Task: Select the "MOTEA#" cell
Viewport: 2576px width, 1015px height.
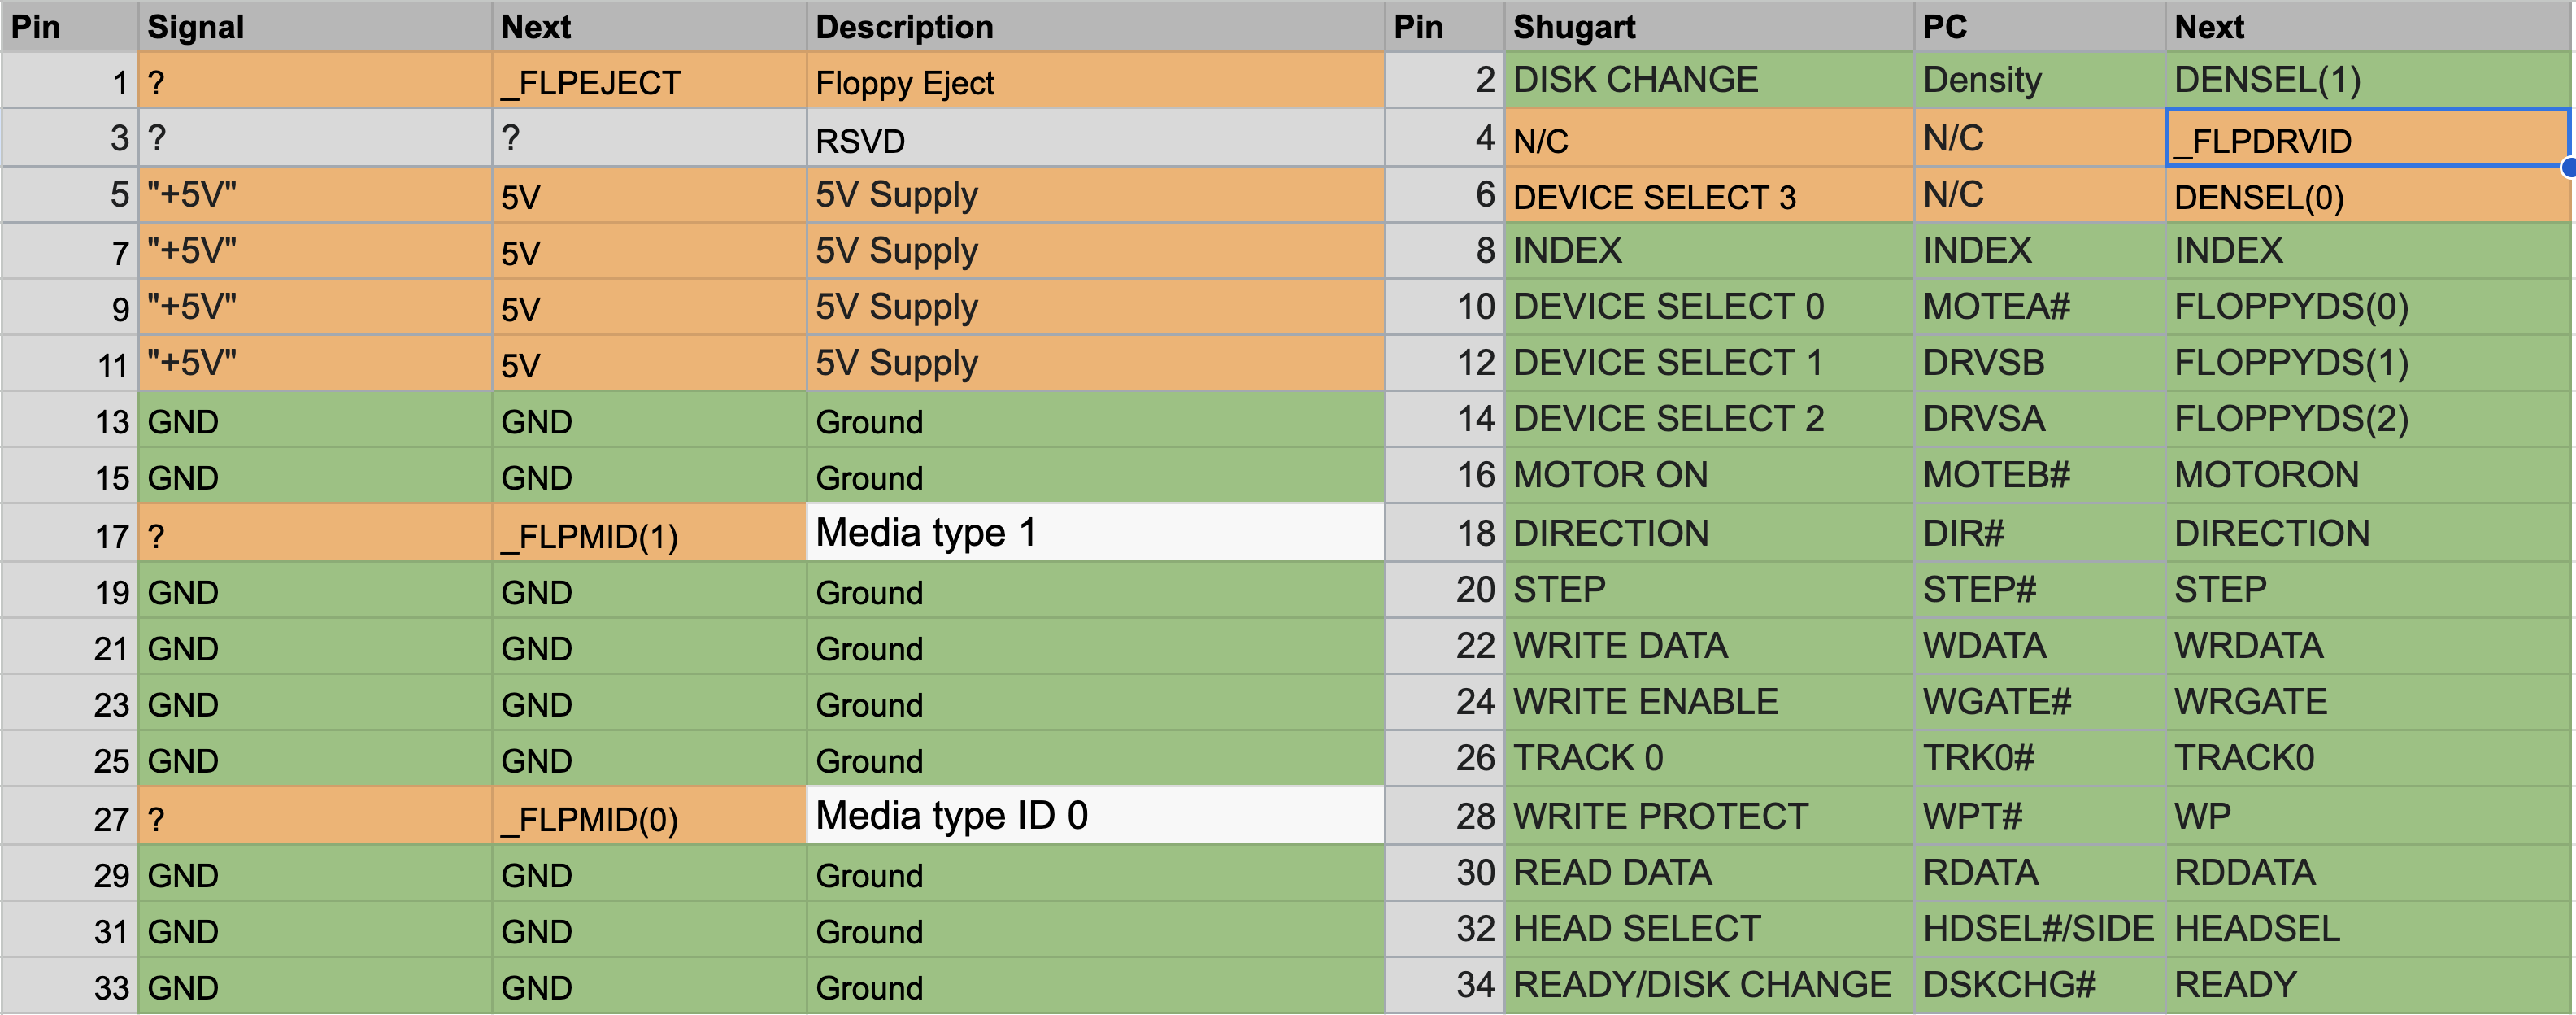Action: pos(2038,306)
